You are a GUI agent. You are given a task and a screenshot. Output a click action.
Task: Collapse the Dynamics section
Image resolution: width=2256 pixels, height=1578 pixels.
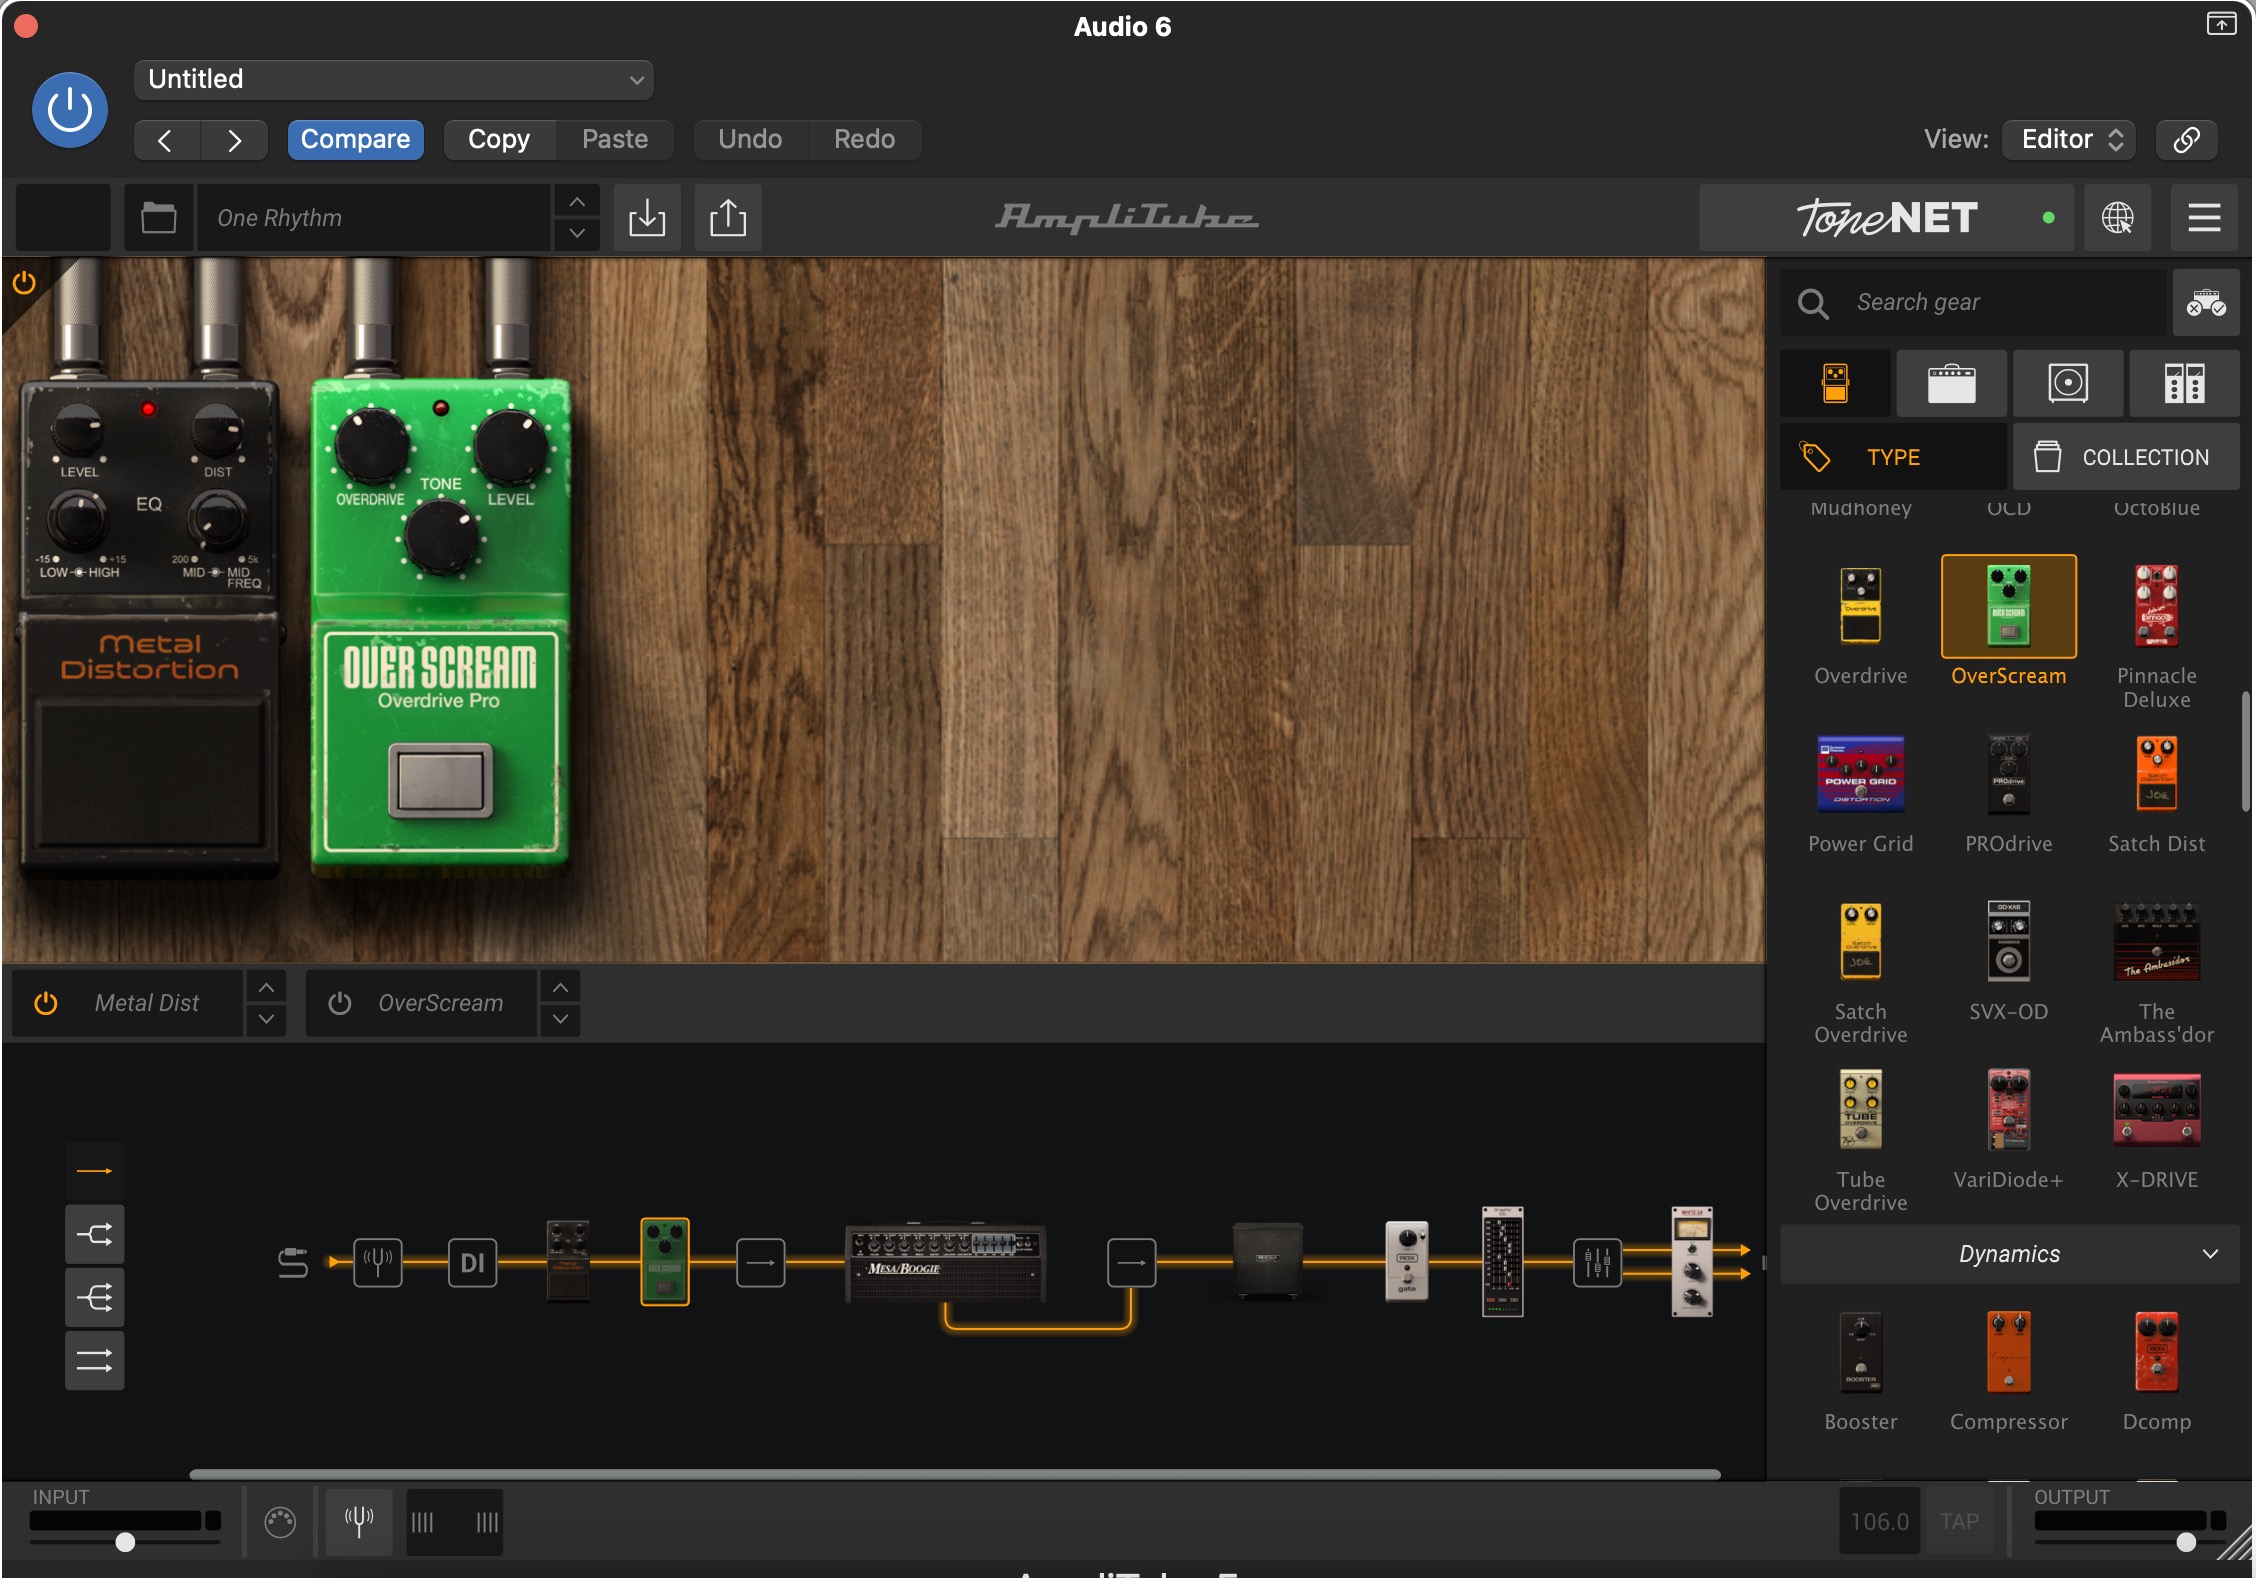pos(2010,1254)
